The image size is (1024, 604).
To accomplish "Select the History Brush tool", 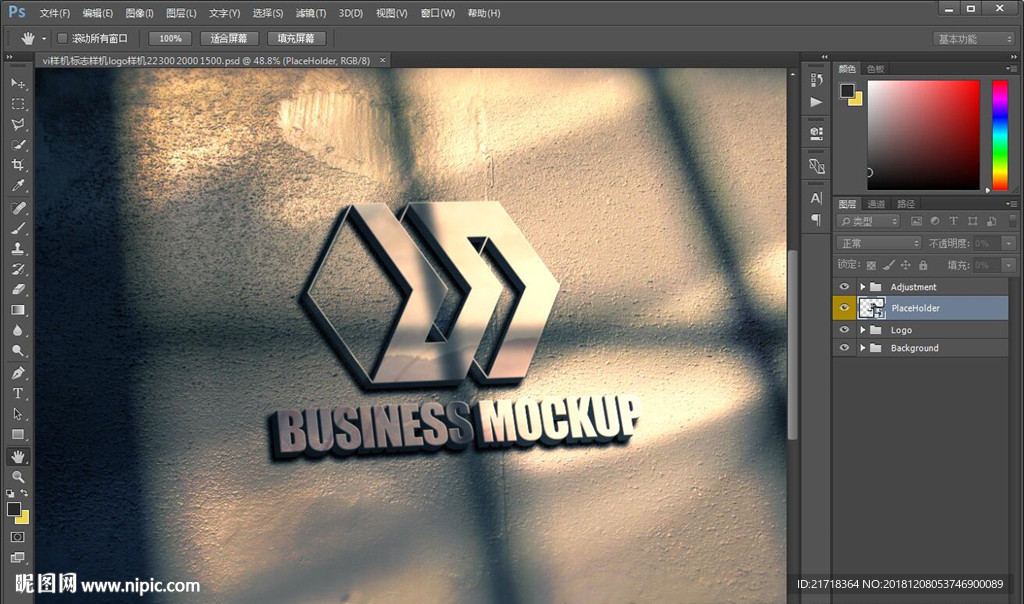I will [18, 269].
